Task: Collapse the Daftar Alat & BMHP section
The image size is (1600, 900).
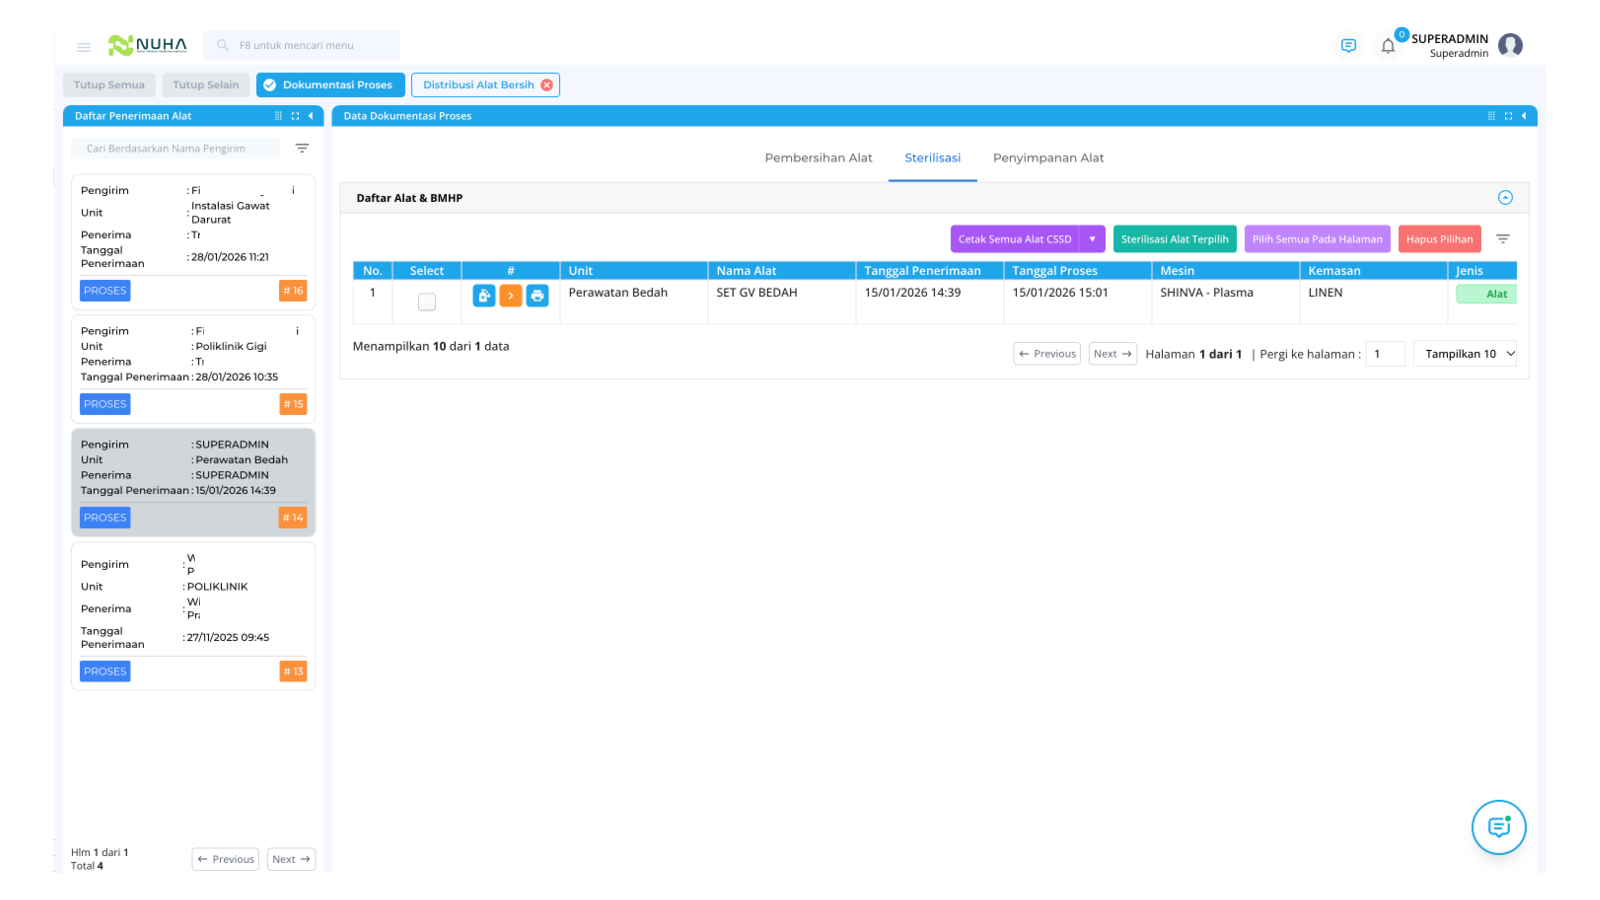Action: click(x=1505, y=198)
